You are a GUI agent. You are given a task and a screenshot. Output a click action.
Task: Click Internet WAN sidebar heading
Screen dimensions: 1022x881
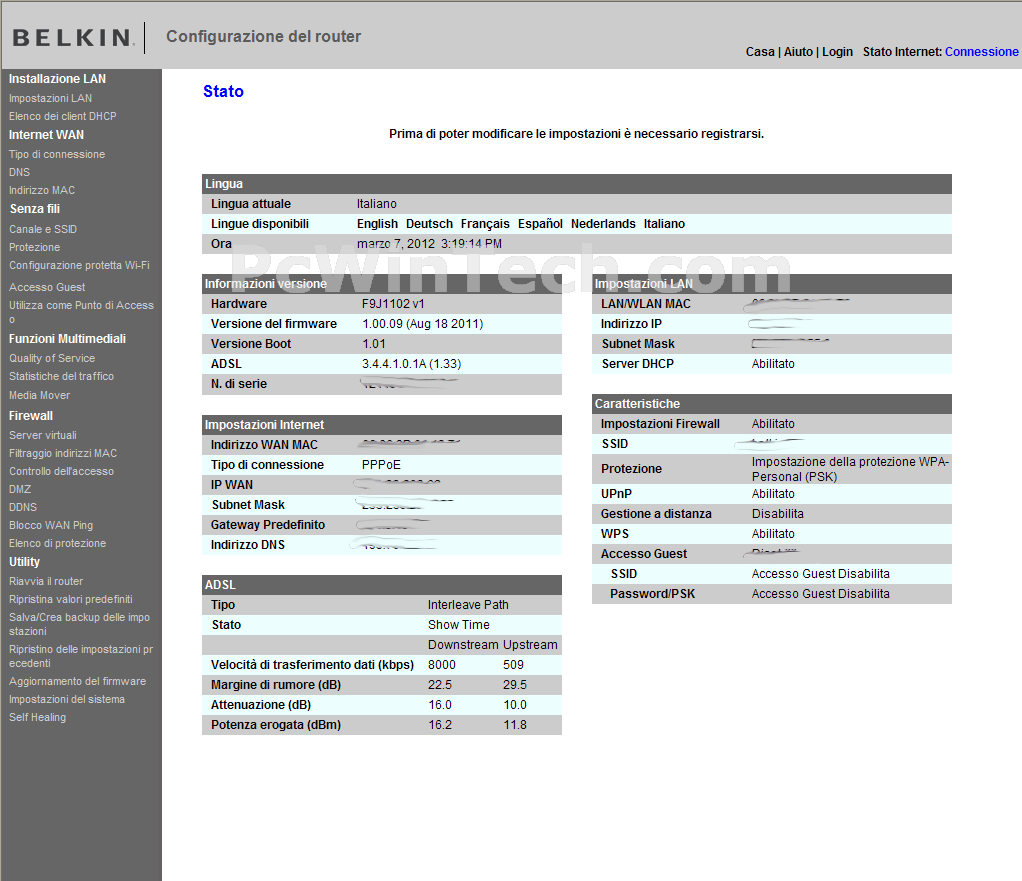coord(46,135)
